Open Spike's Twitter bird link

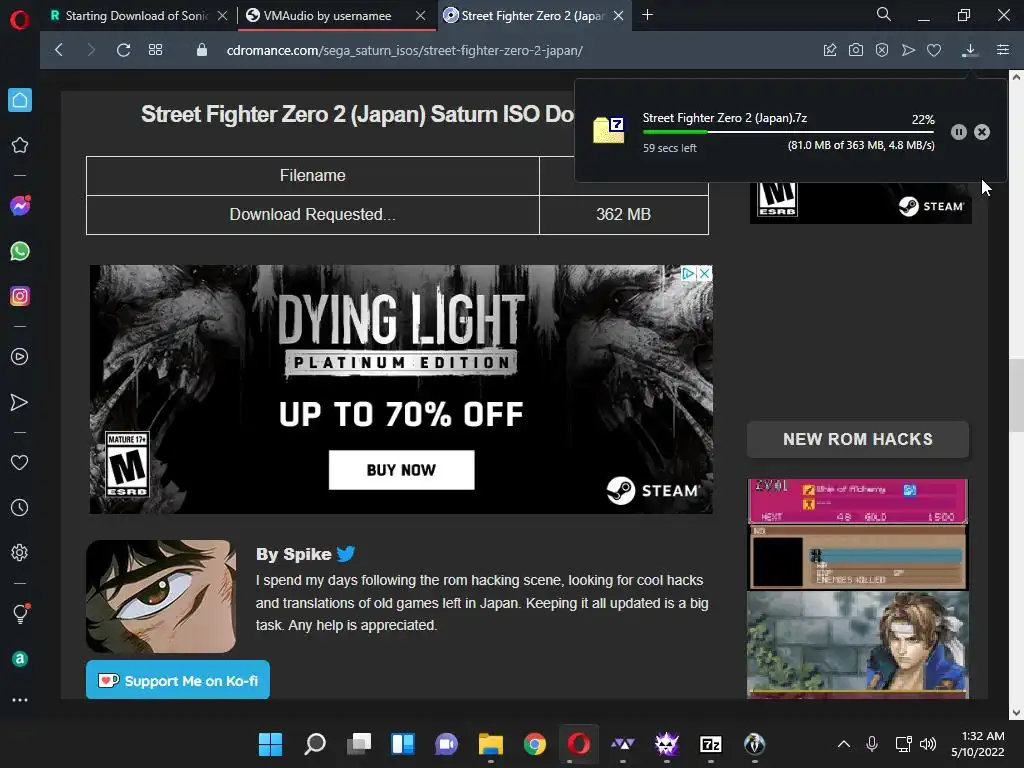tap(345, 554)
